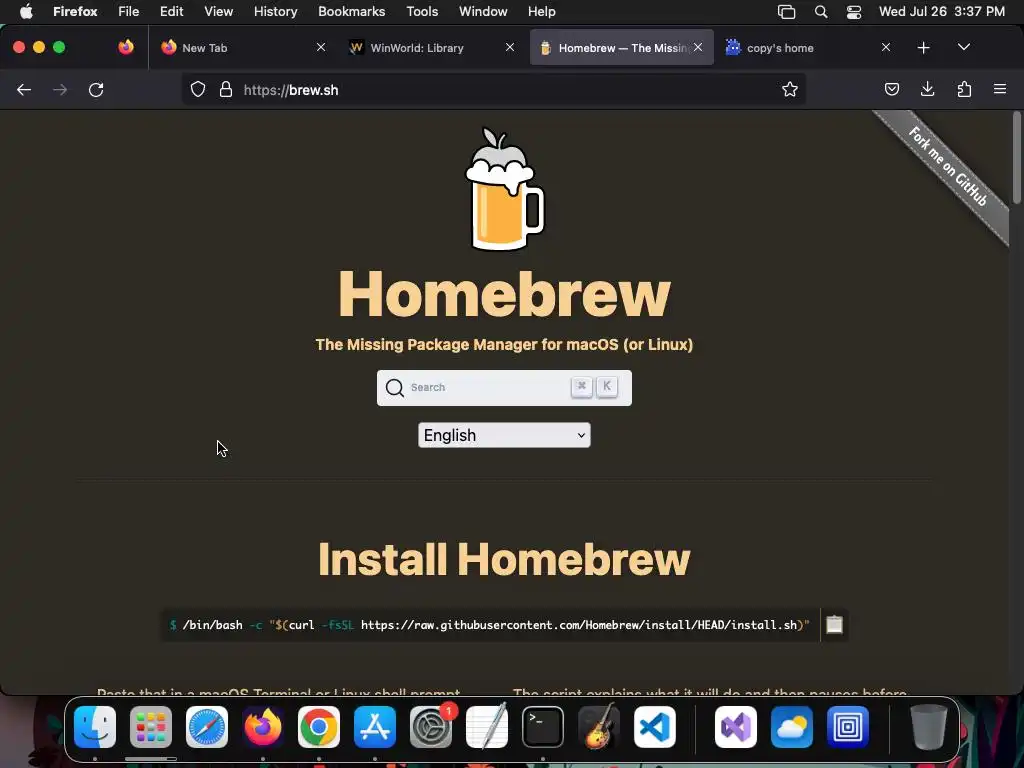Image resolution: width=1024 pixels, height=768 pixels.
Task: Open the language selector set to English
Action: 504,435
